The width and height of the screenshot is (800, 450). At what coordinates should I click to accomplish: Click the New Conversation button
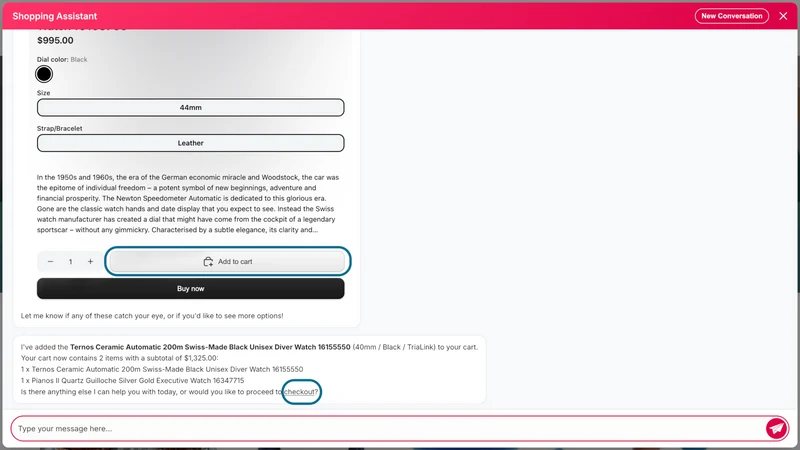point(731,16)
